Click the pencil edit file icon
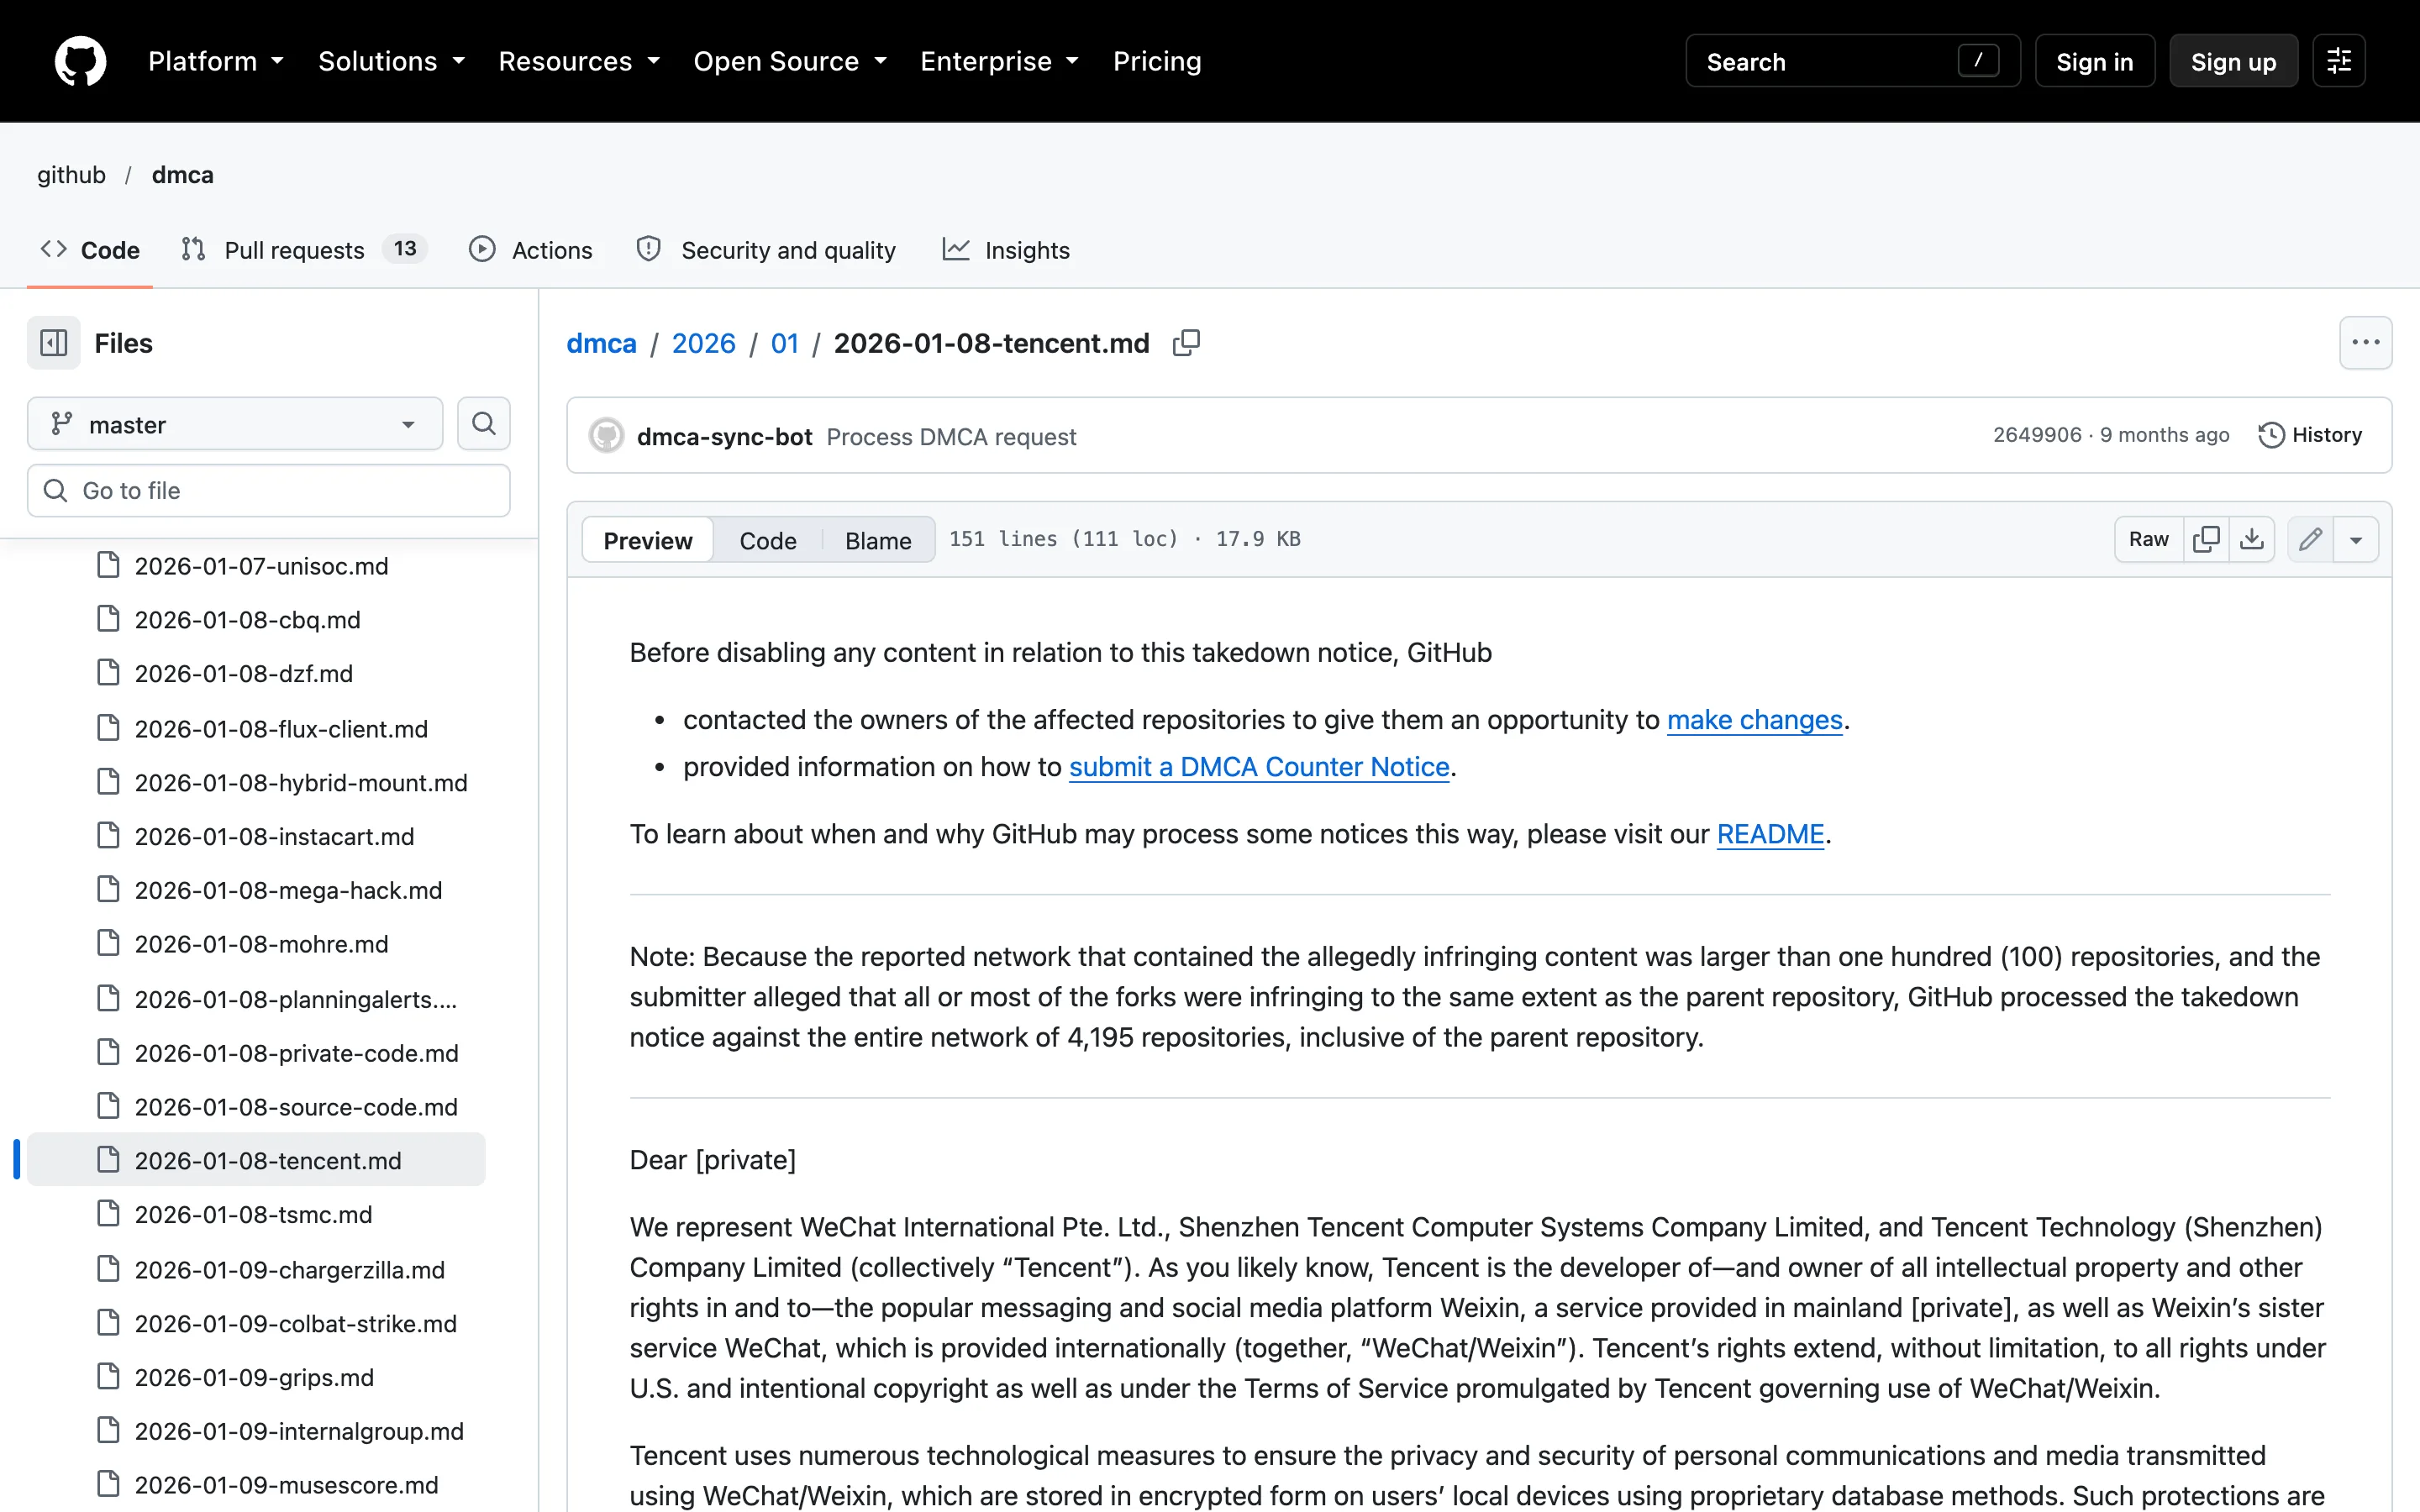The height and width of the screenshot is (1512, 2420). click(2310, 539)
